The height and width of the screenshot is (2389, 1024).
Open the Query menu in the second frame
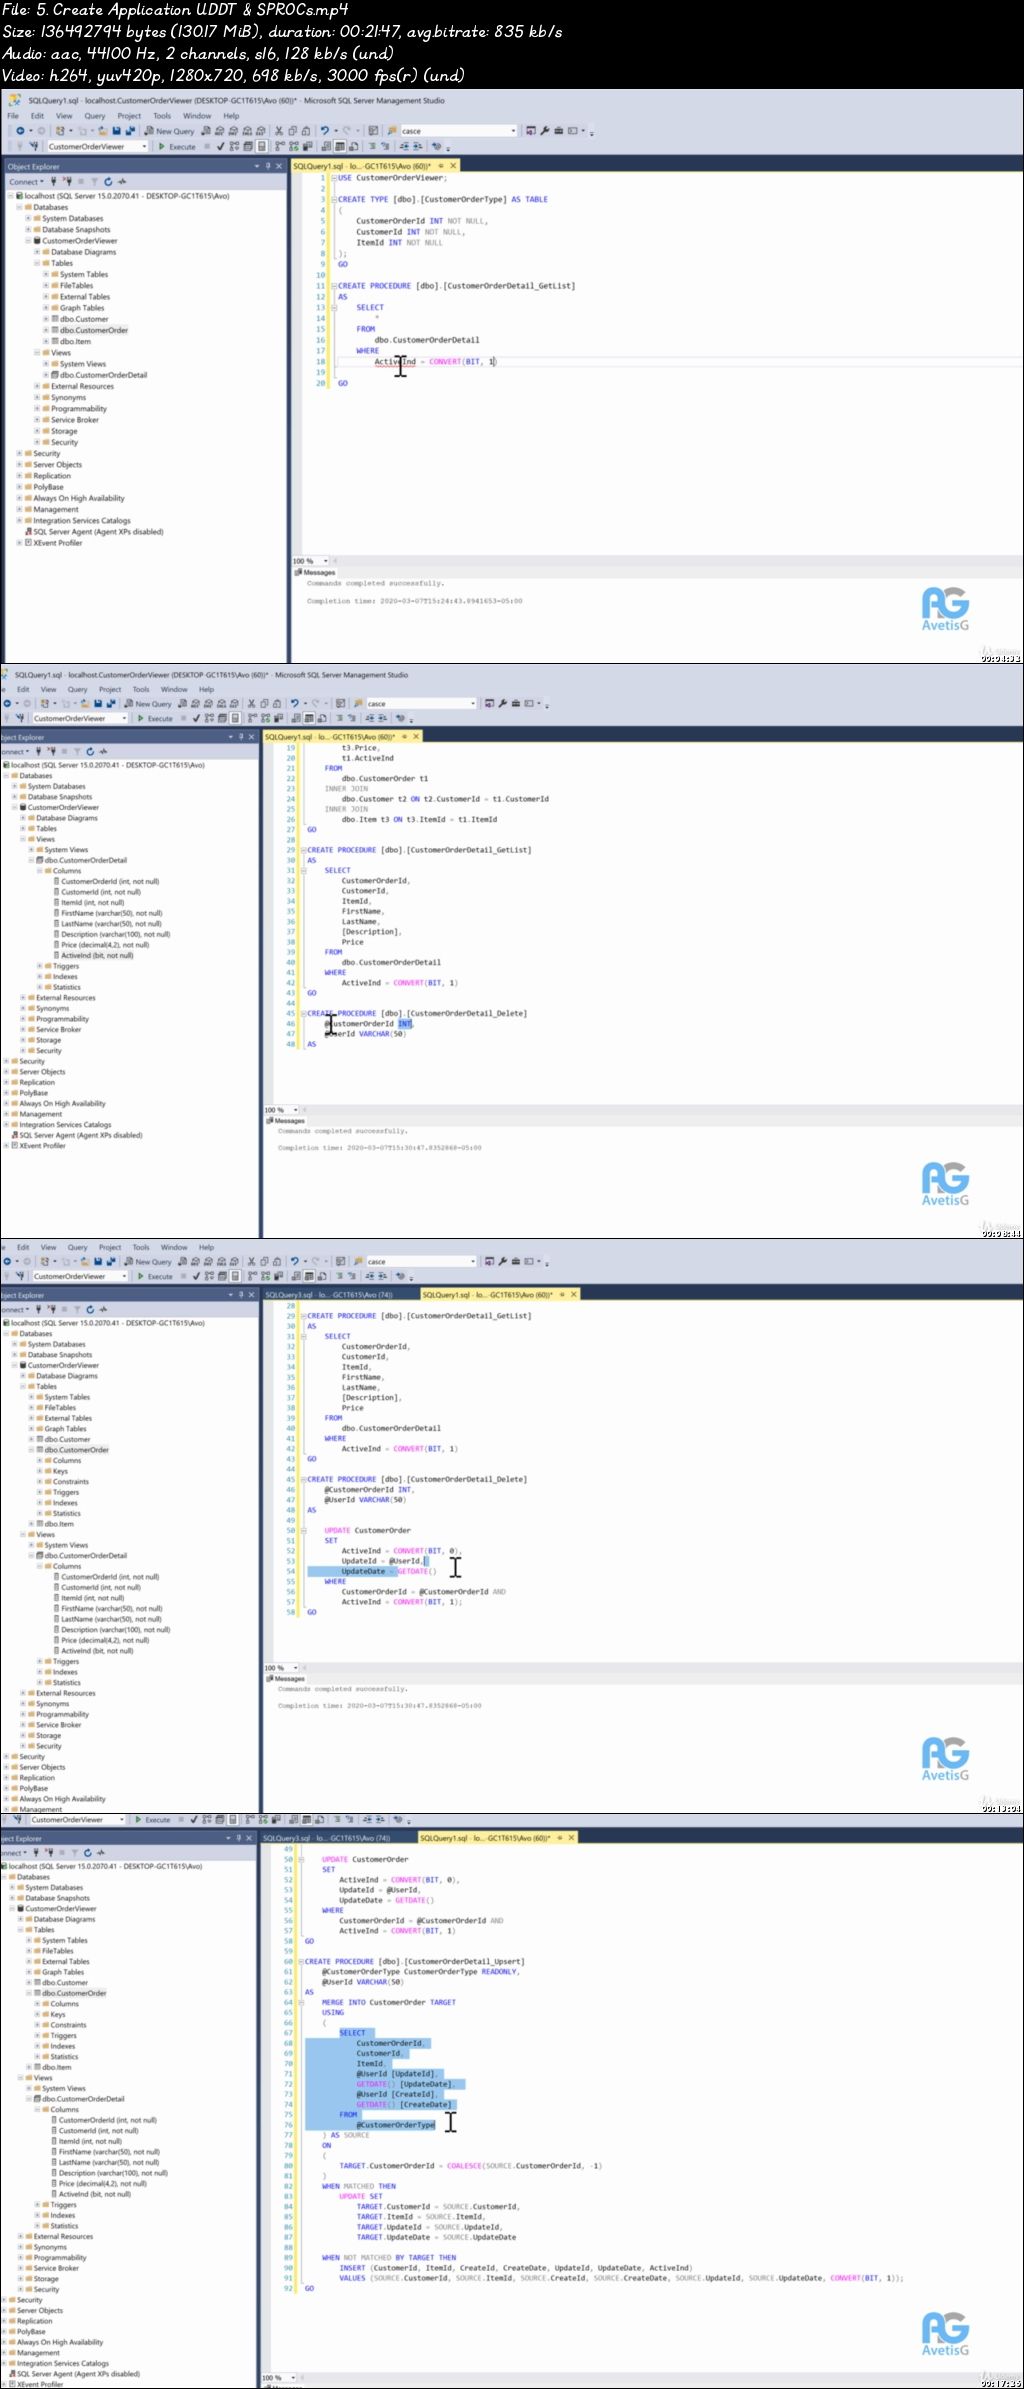tap(77, 689)
